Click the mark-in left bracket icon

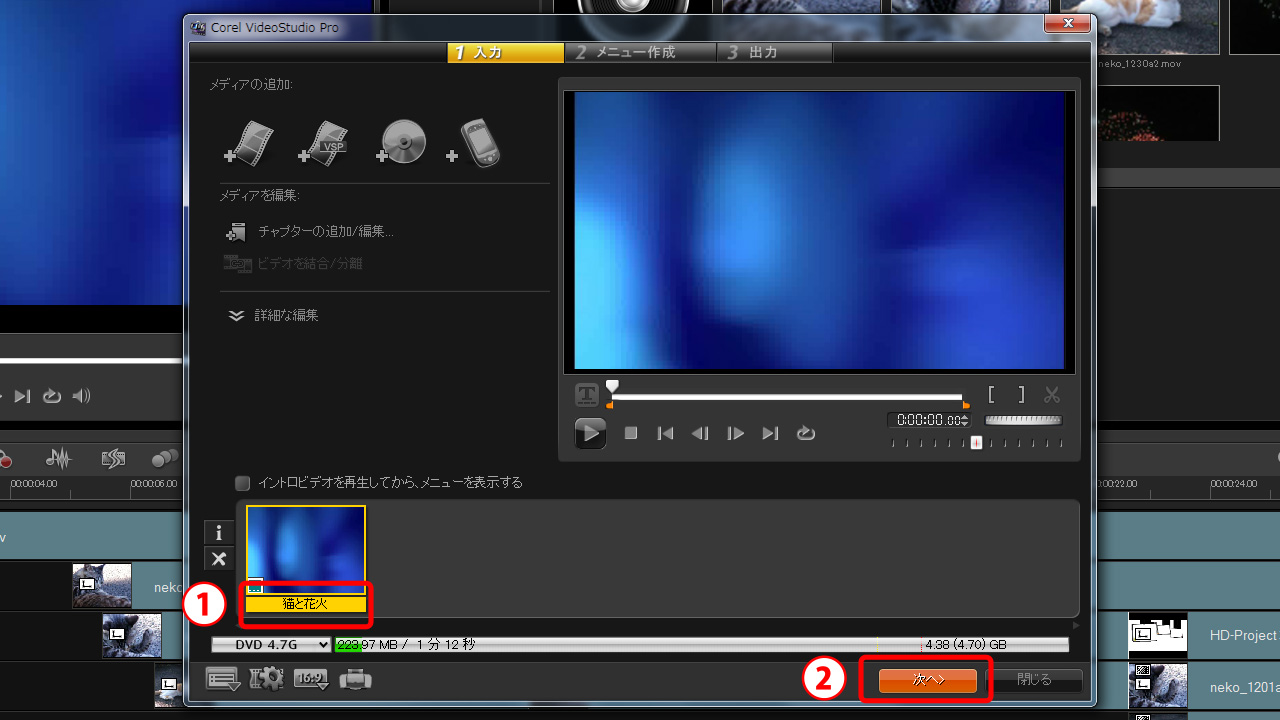[990, 395]
